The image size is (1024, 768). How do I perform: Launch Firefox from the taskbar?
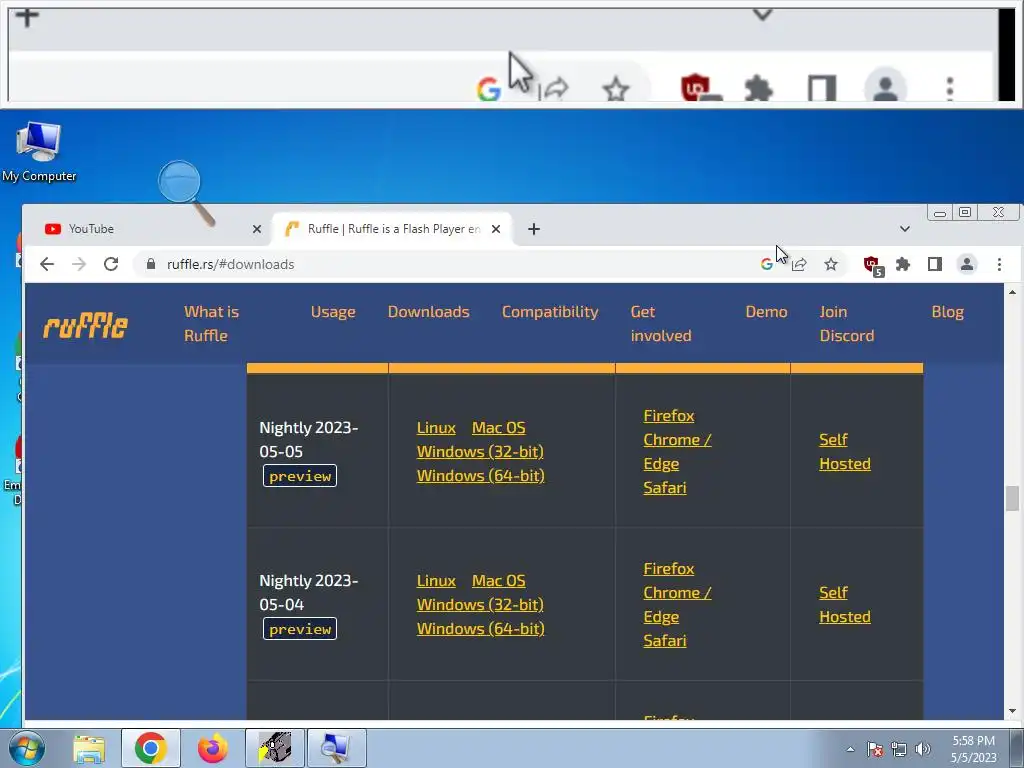click(213, 748)
